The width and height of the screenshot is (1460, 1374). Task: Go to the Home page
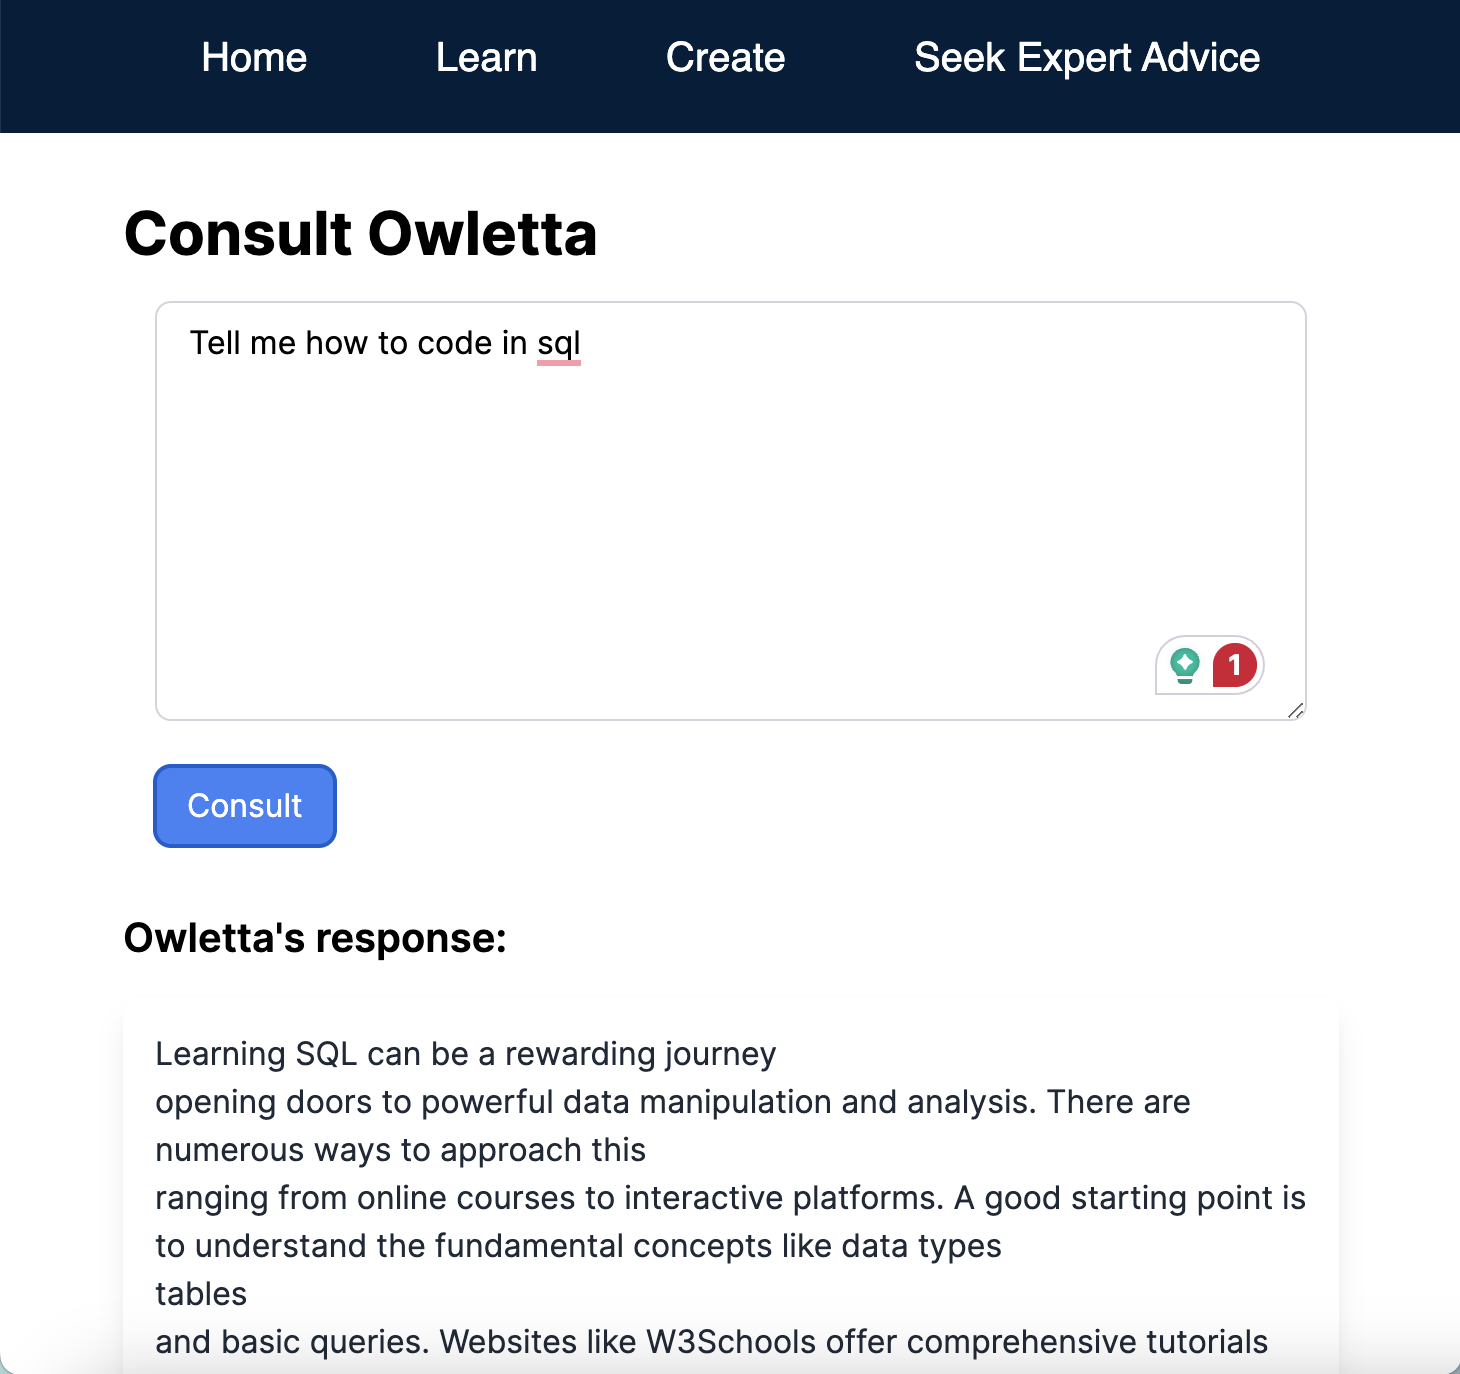click(x=254, y=58)
